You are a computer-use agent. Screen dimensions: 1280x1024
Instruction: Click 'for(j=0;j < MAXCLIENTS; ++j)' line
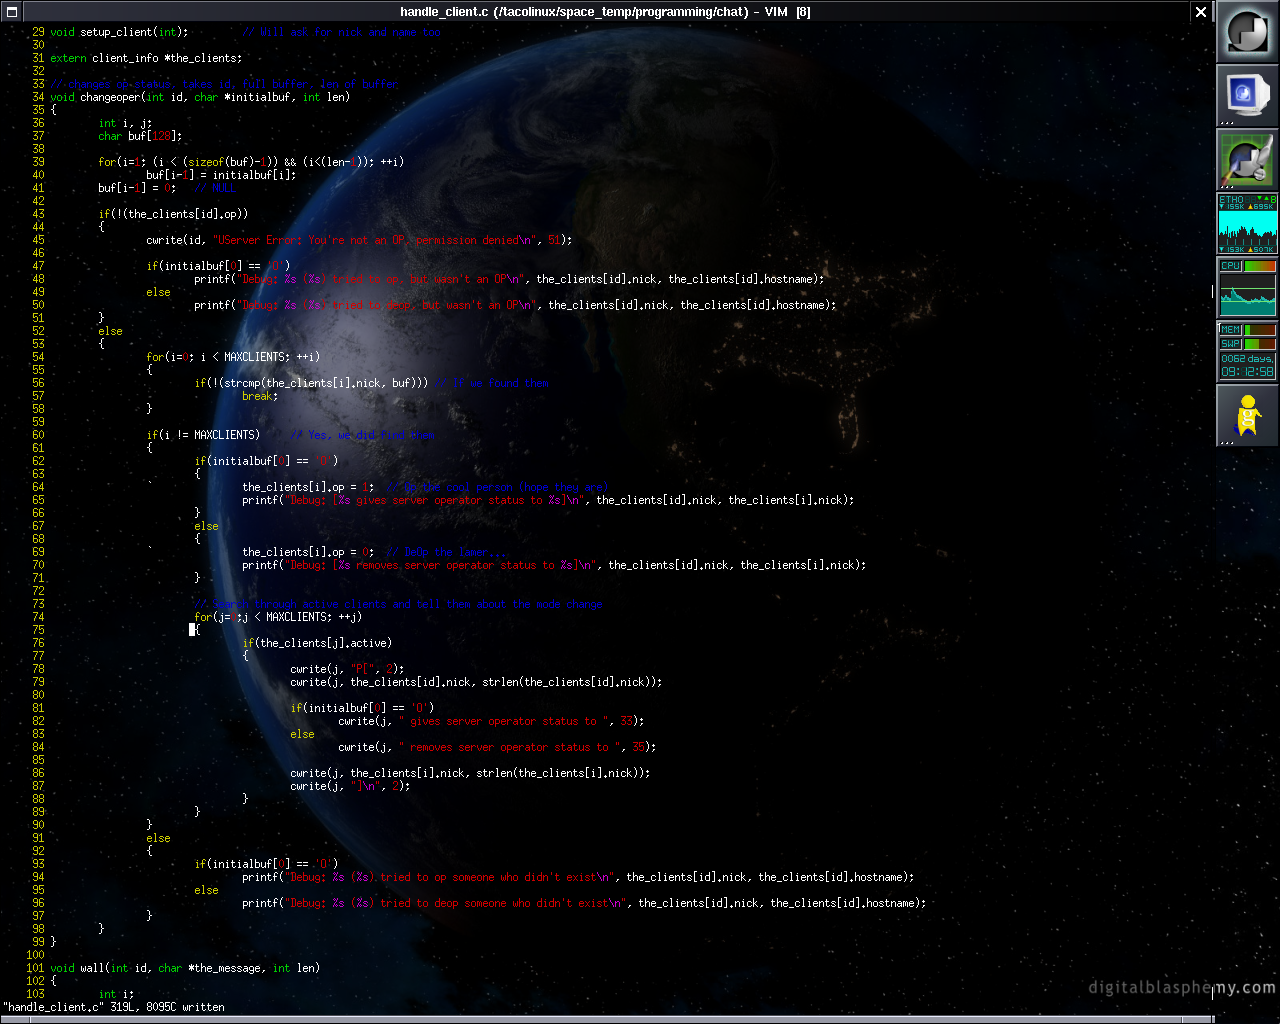278,617
